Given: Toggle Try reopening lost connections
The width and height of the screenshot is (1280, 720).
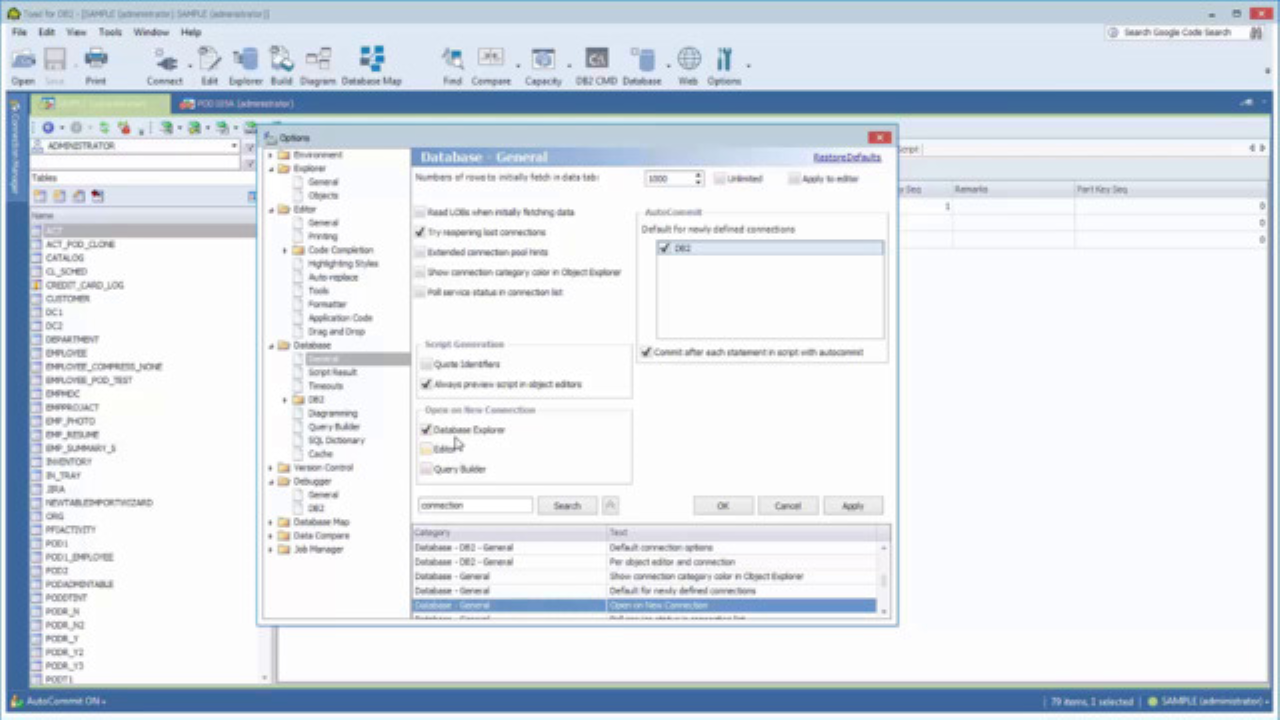Looking at the screenshot, I should [x=420, y=232].
